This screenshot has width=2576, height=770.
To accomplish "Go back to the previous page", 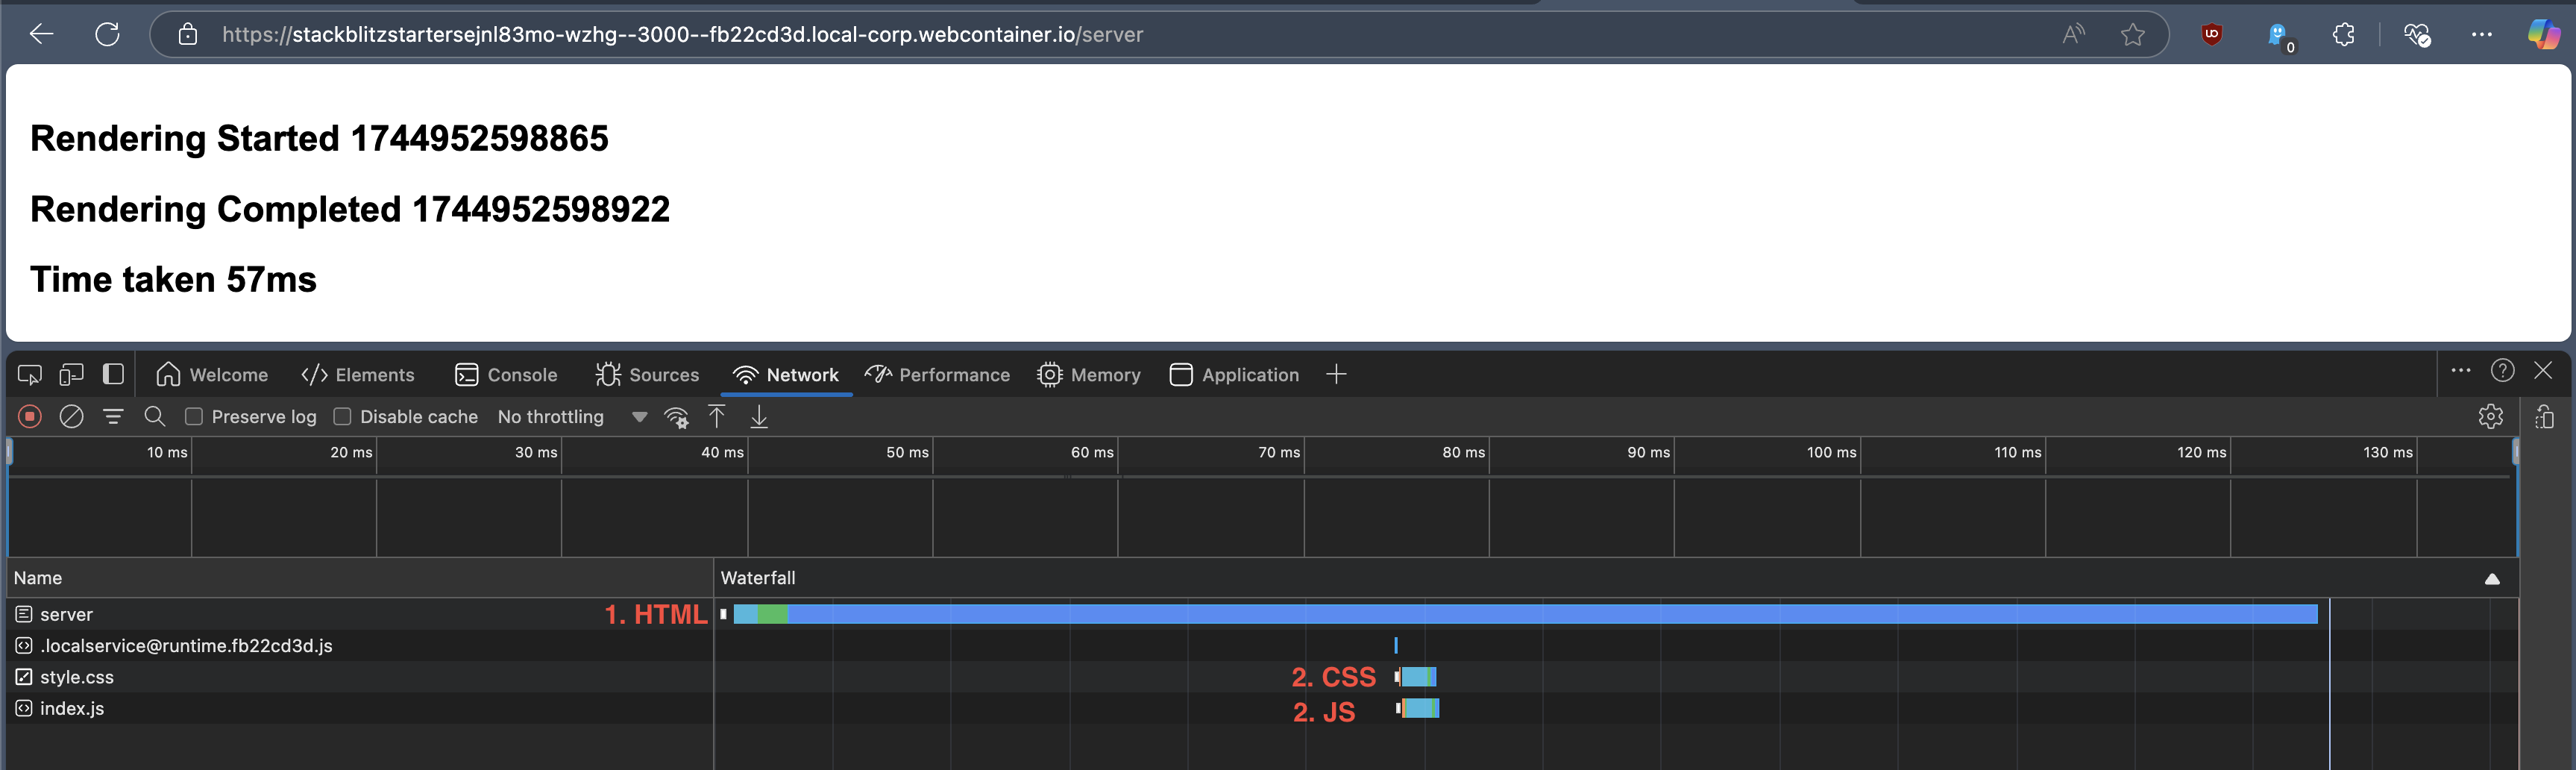I will 41,34.
